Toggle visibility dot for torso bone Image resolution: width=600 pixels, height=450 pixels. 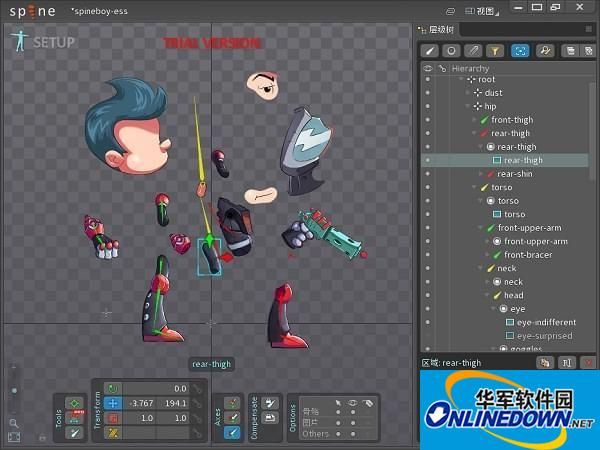point(428,188)
